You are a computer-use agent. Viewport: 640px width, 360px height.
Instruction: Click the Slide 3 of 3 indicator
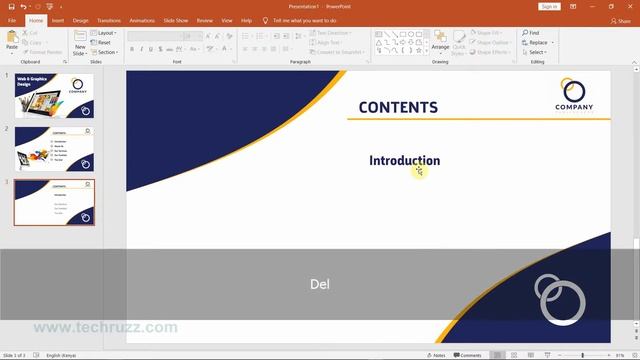click(x=14, y=355)
